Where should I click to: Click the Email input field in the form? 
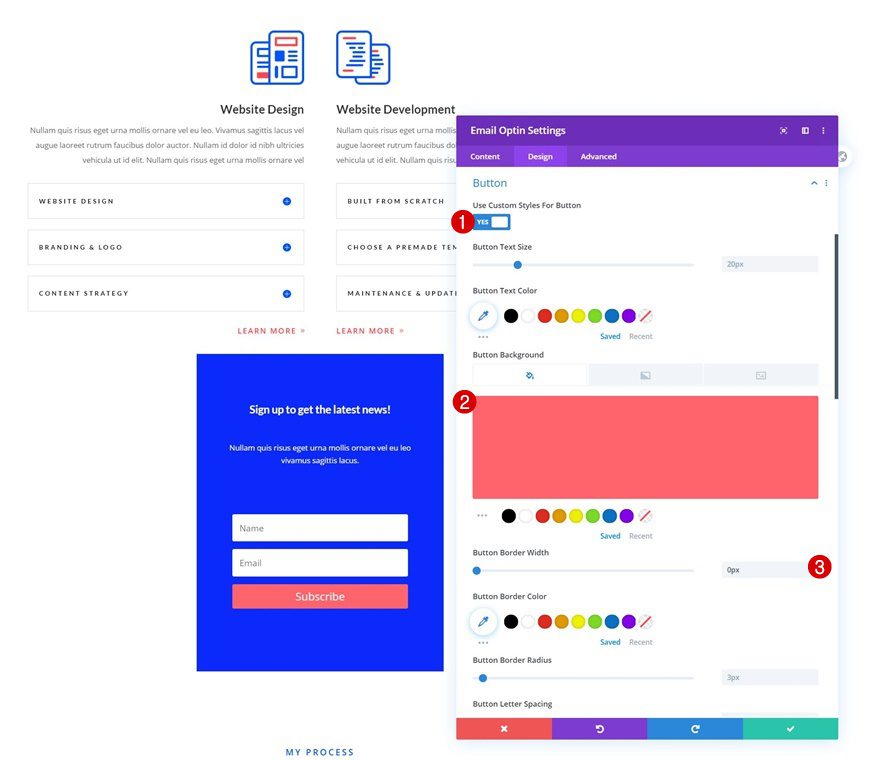(319, 562)
